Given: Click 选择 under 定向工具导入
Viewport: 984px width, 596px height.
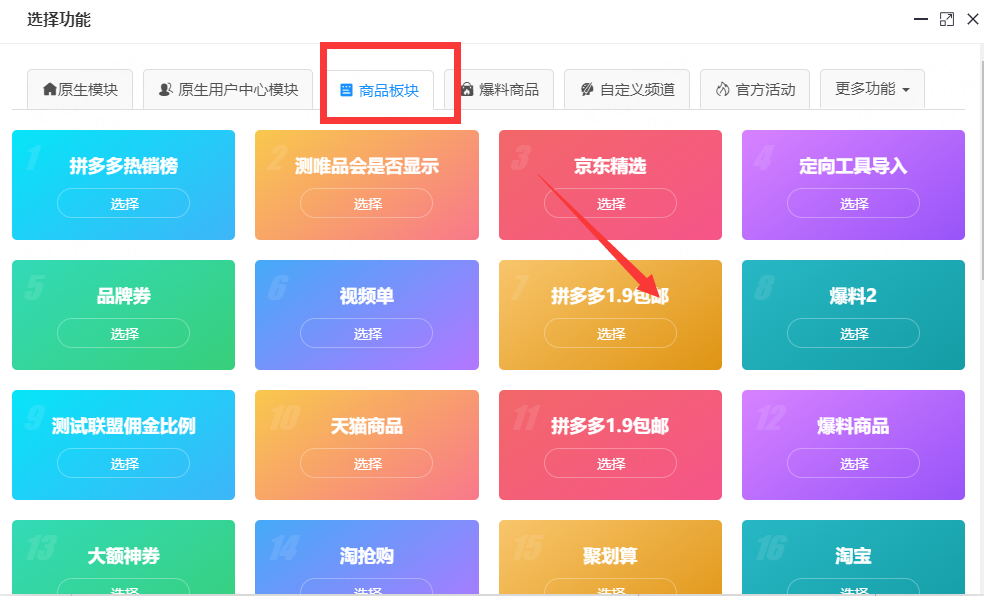Looking at the screenshot, I should (853, 203).
